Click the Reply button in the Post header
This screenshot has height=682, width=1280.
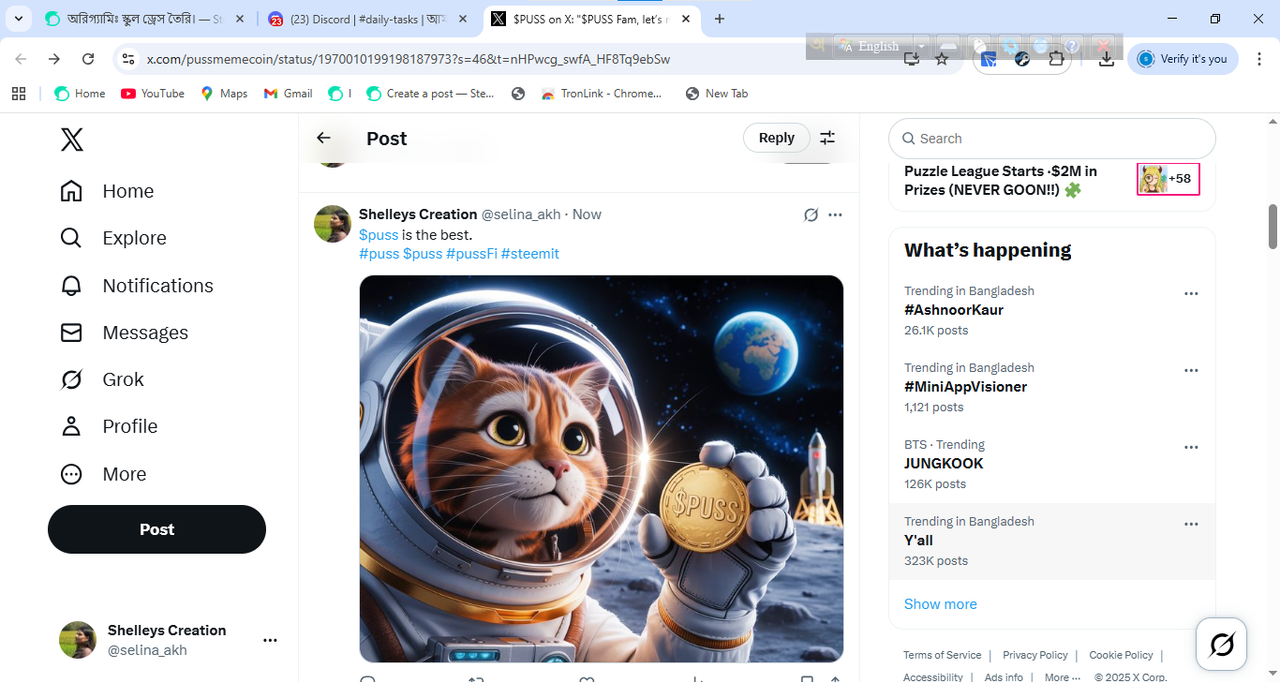click(777, 138)
